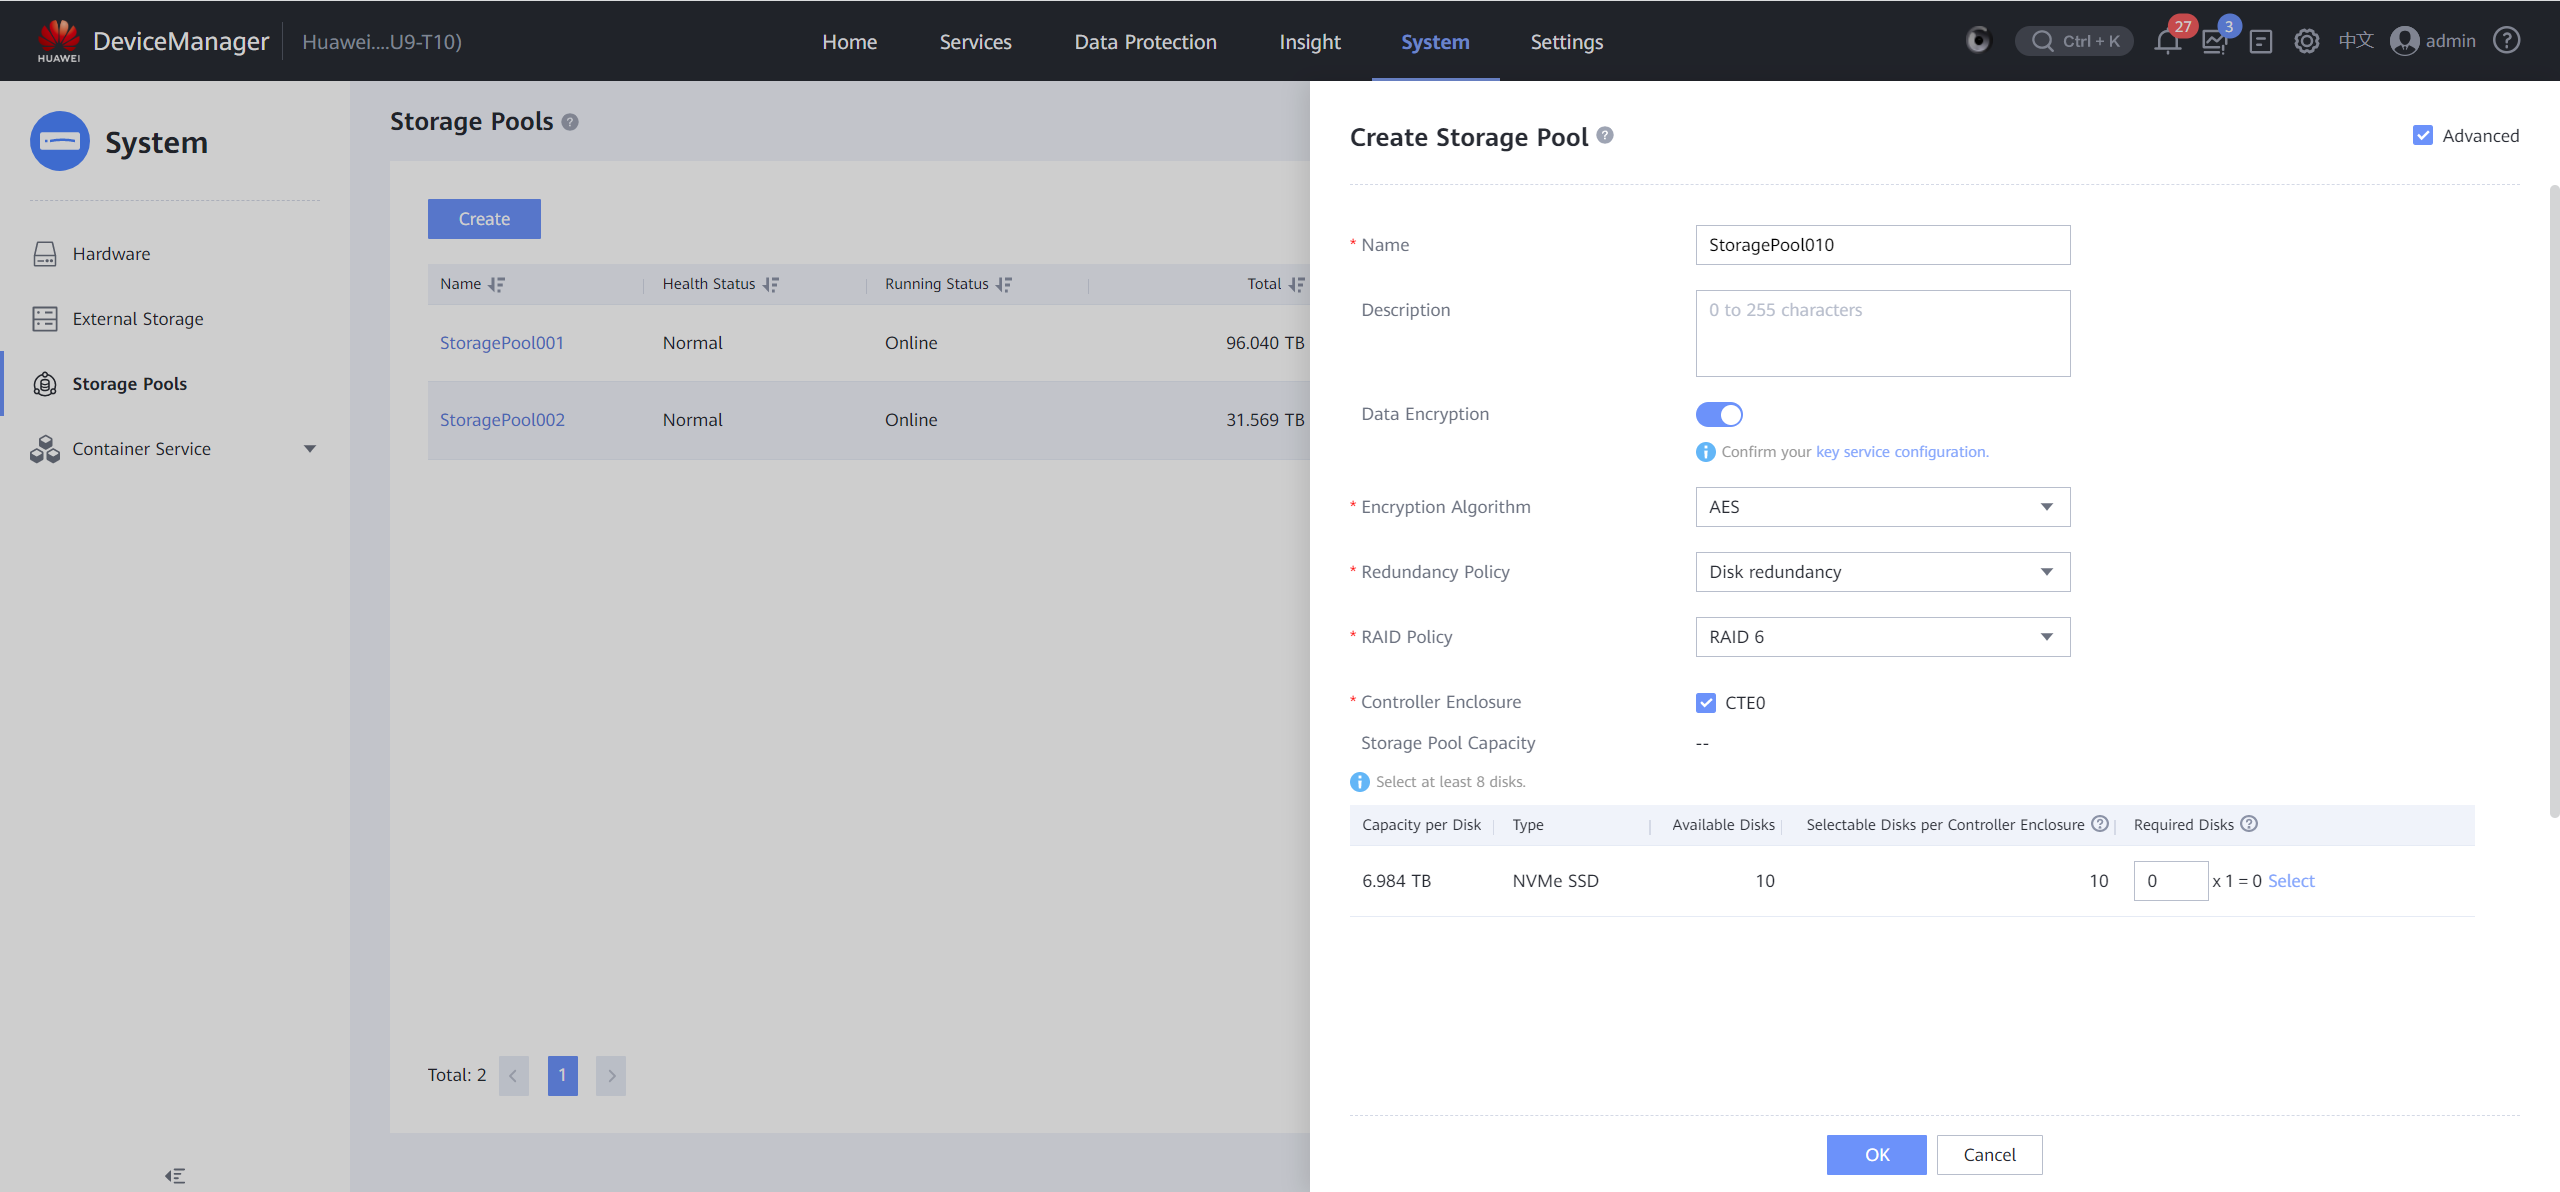Uncheck the Advanced checkbox
The height and width of the screenshot is (1192, 2560).
tap(2422, 136)
